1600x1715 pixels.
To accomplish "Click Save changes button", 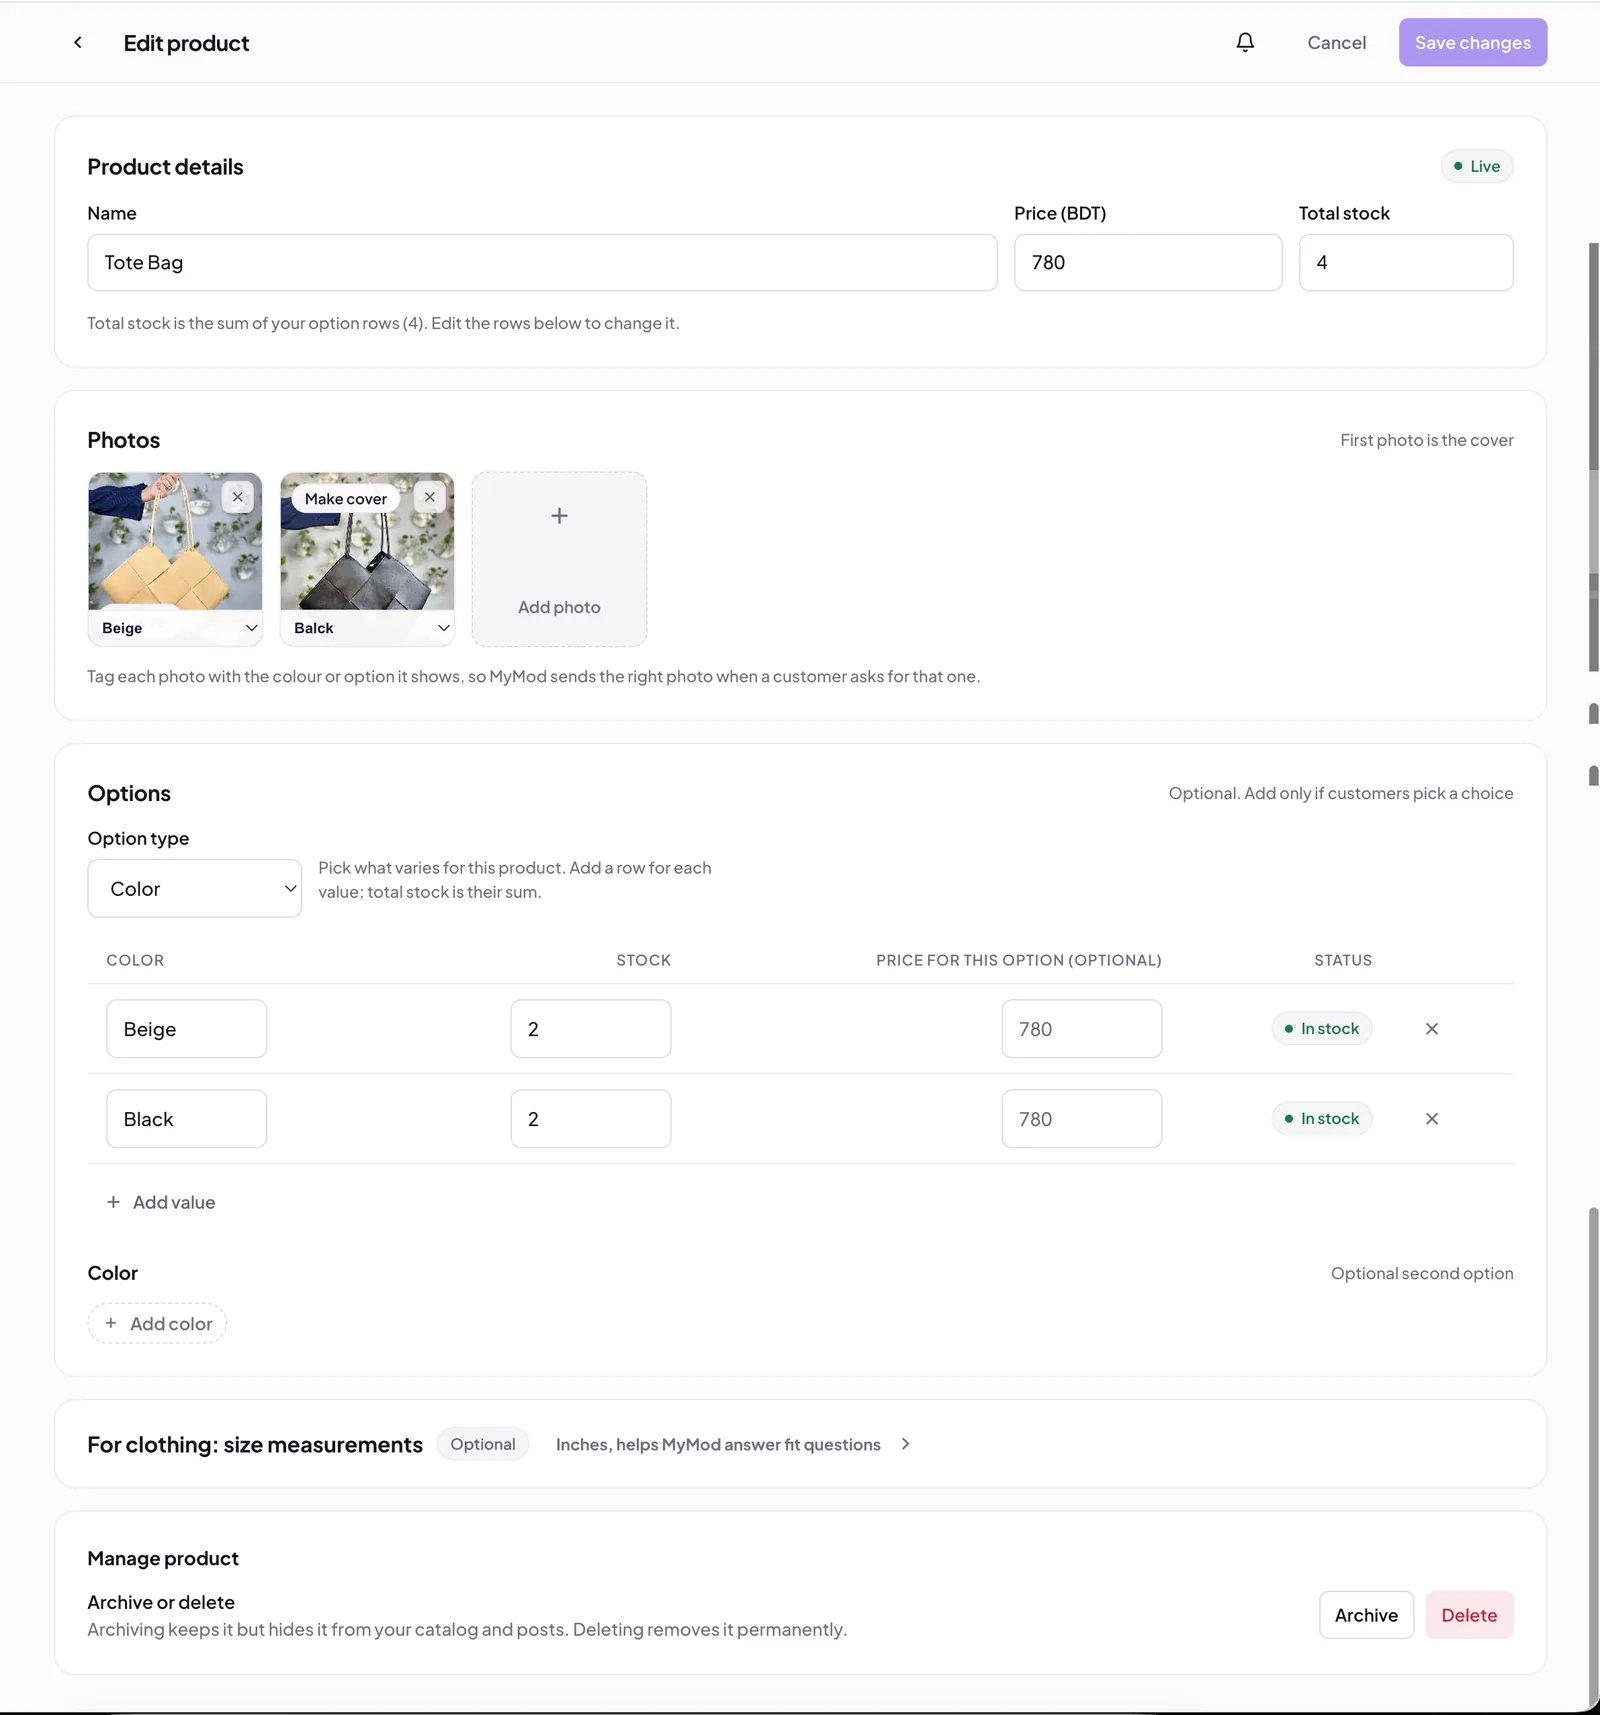I will tap(1472, 42).
